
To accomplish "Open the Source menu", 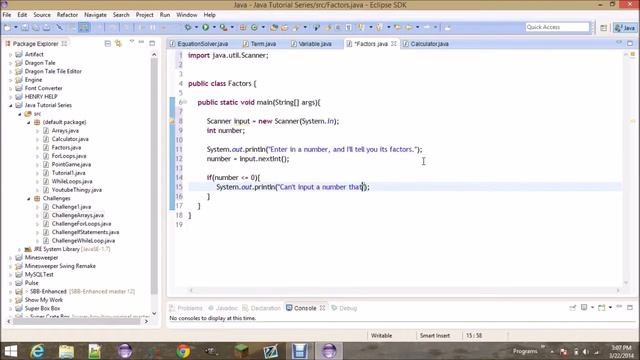I will click(42, 15).
